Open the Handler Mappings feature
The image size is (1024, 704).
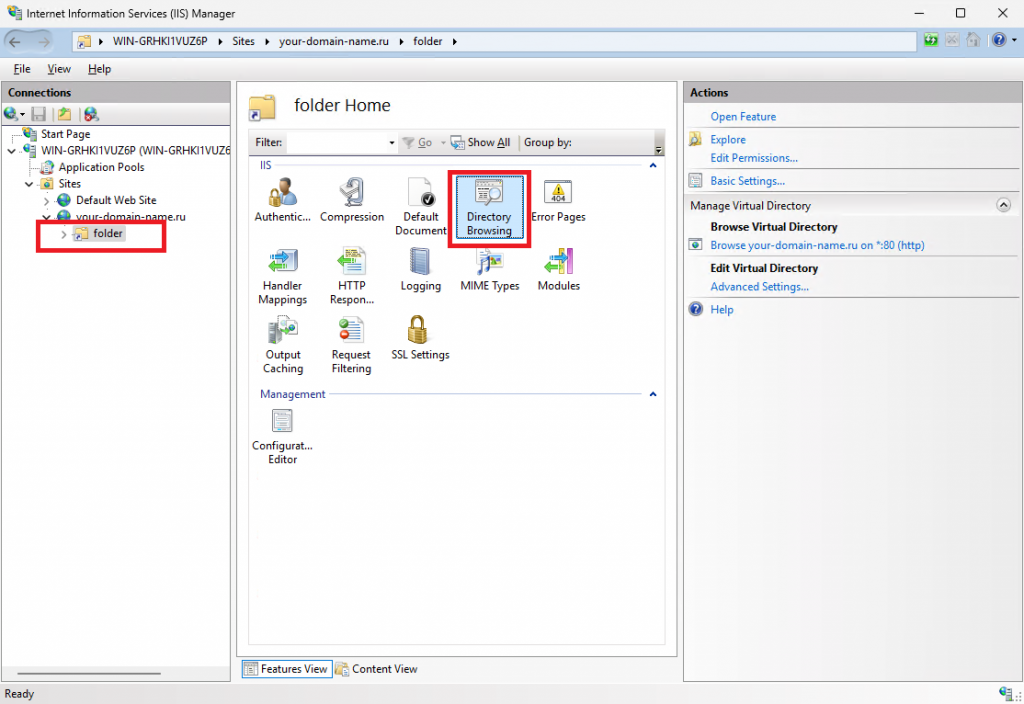tap(282, 276)
